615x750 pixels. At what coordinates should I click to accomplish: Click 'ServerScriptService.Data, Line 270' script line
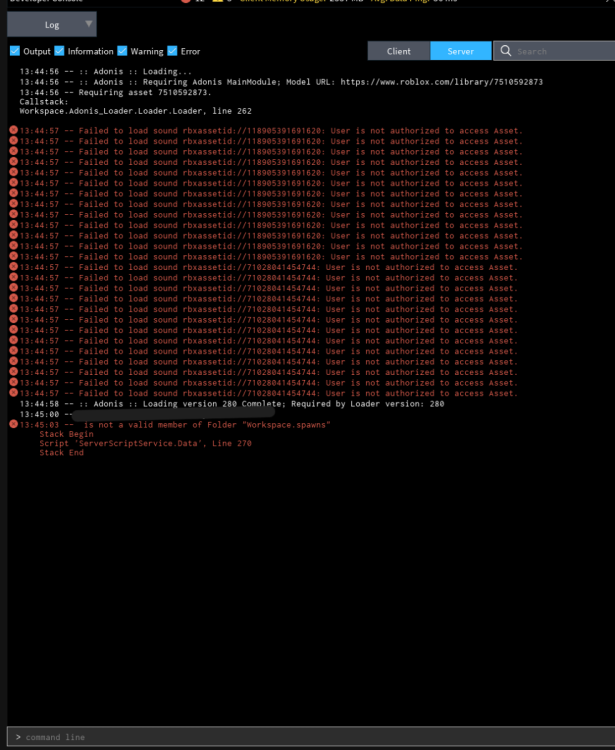tap(145, 443)
